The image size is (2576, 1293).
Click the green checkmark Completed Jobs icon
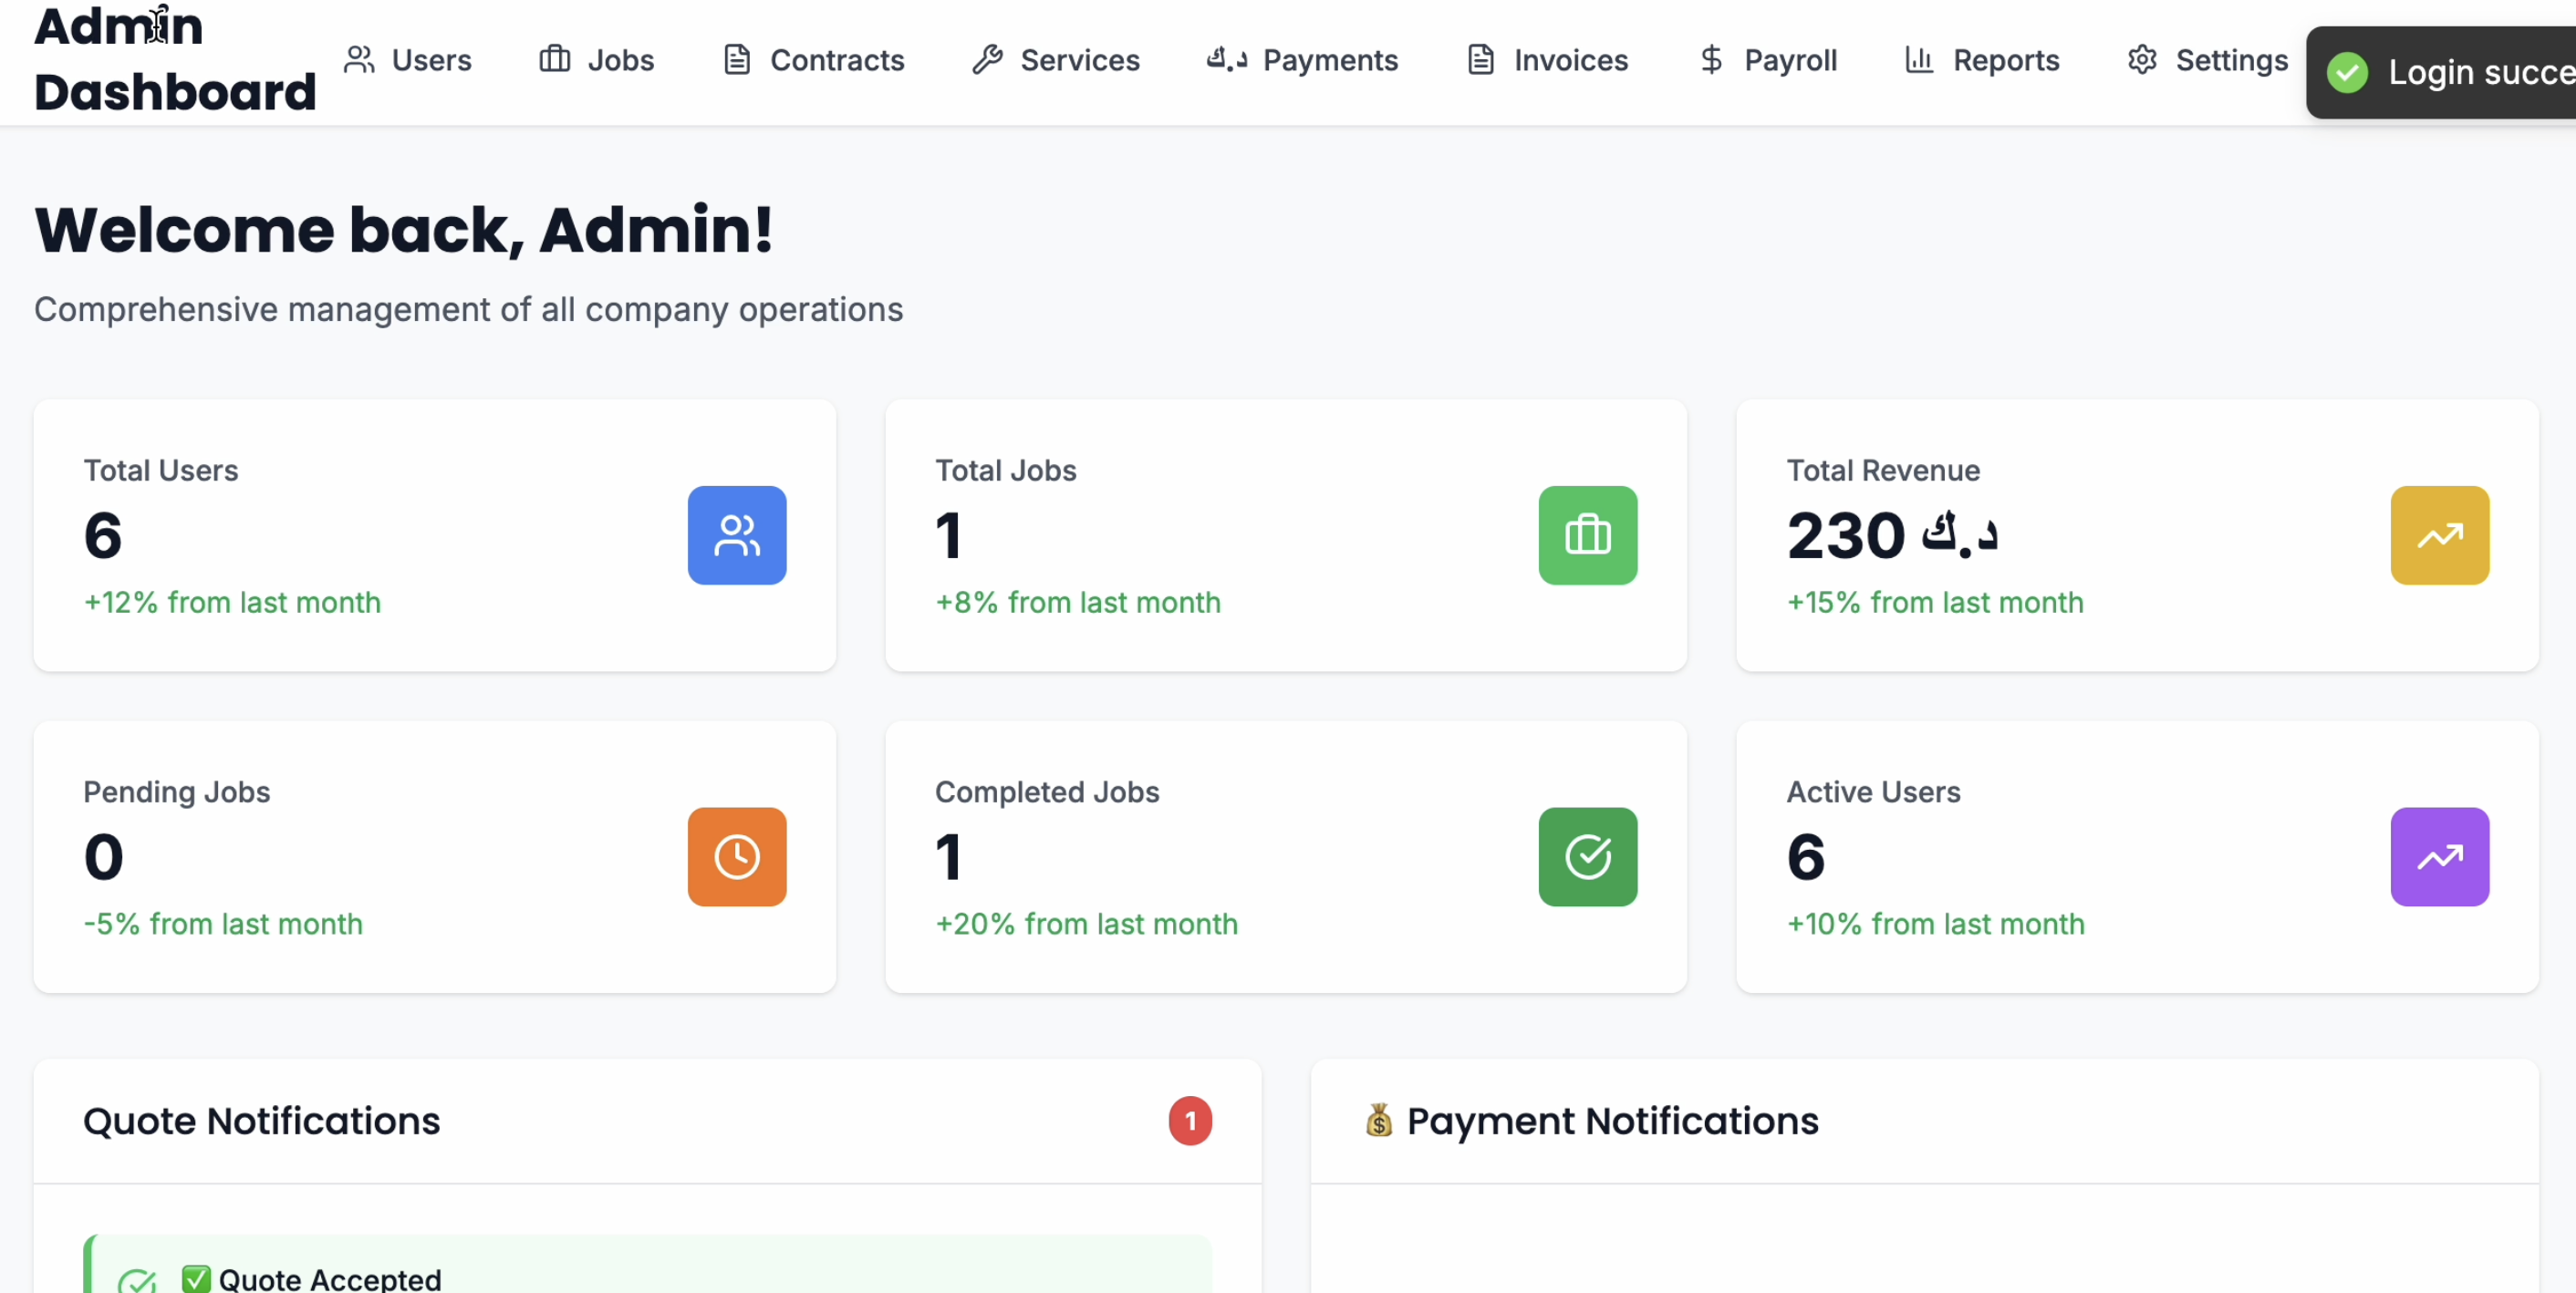pyautogui.click(x=1587, y=856)
